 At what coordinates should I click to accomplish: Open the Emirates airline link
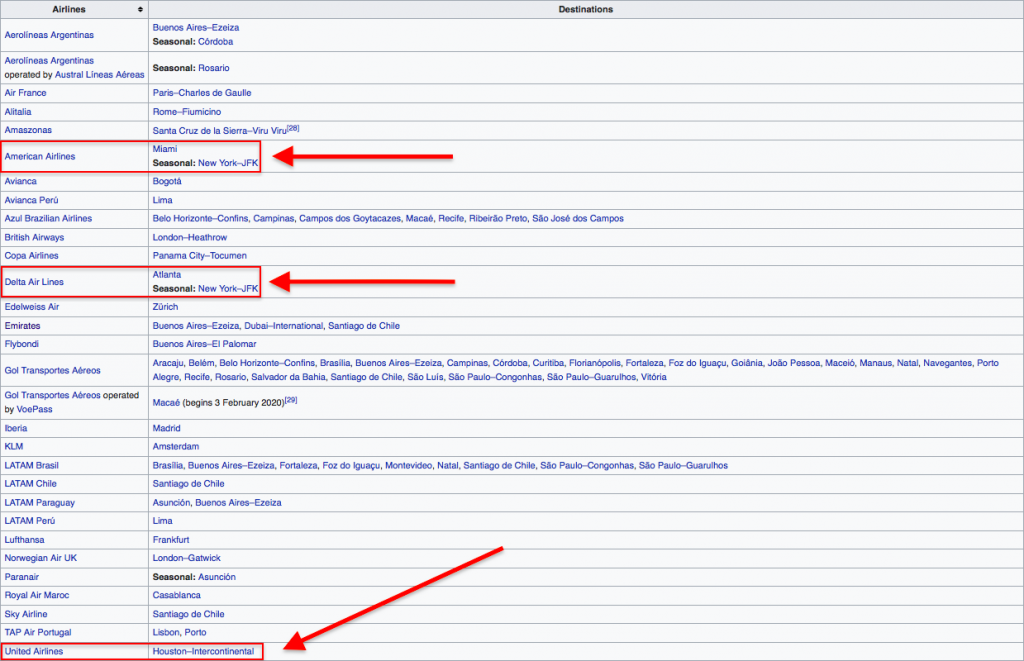(x=22, y=325)
